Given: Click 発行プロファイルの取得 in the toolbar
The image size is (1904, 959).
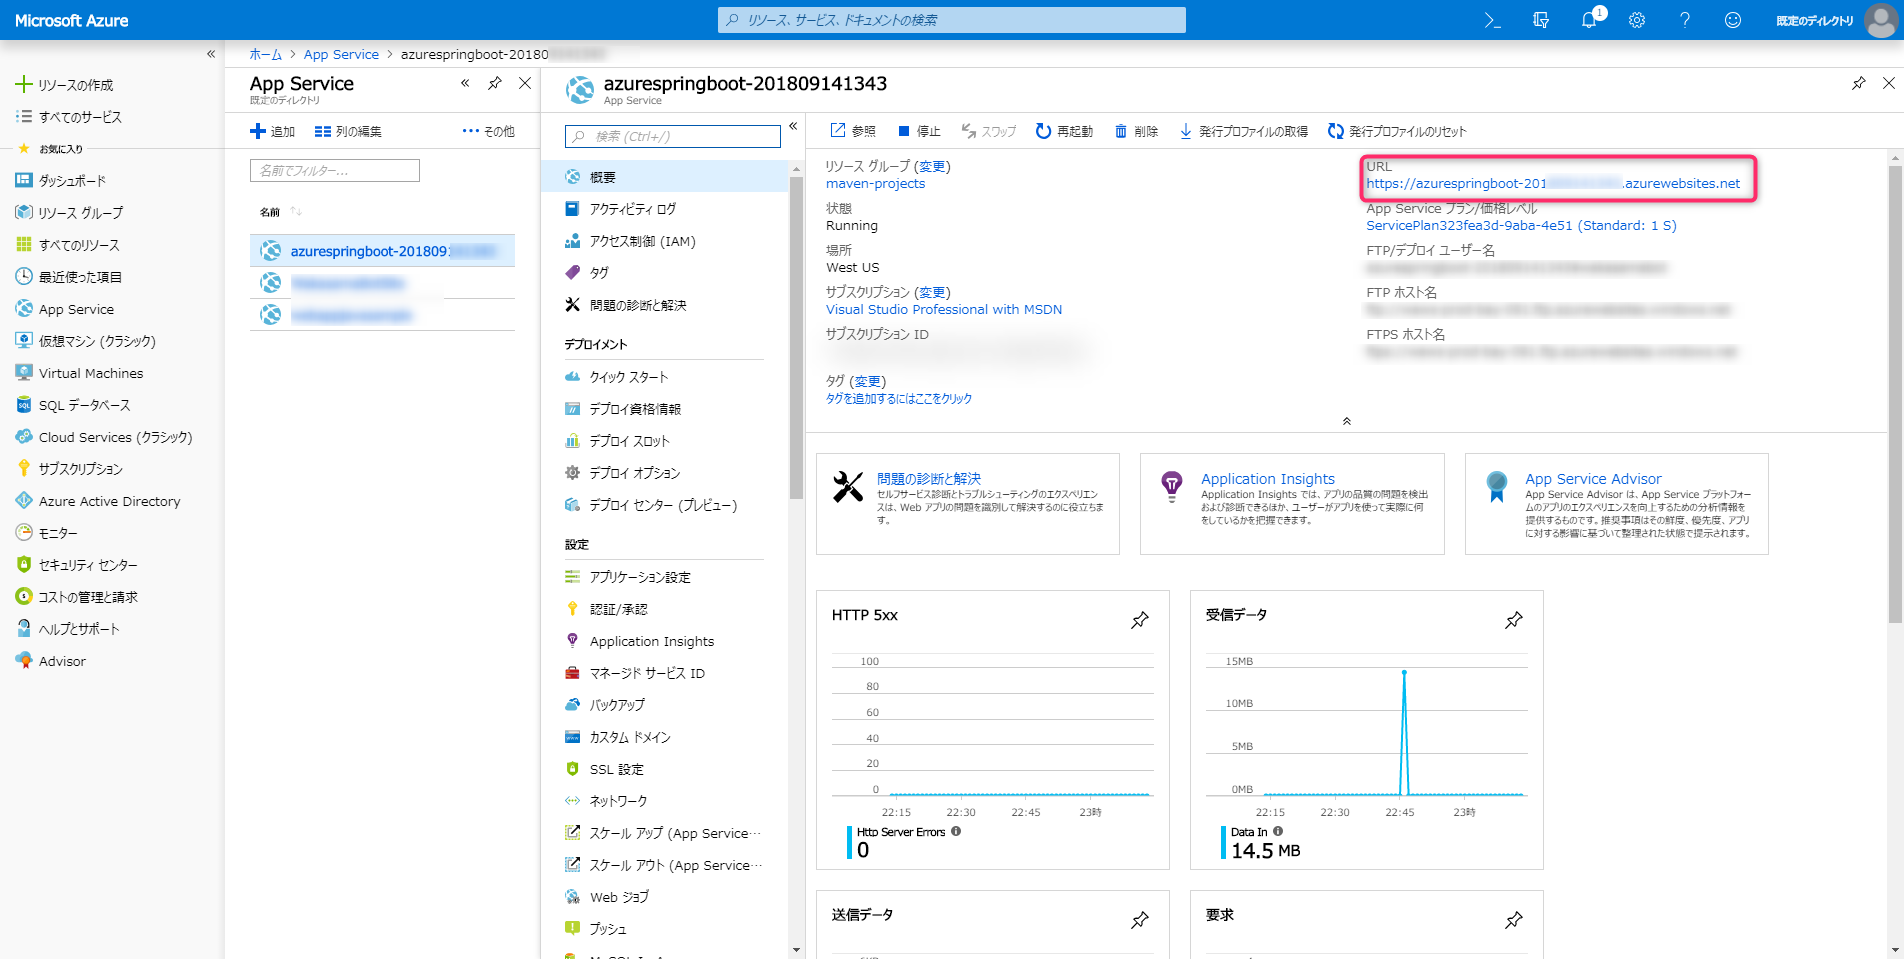Looking at the screenshot, I should point(1243,131).
